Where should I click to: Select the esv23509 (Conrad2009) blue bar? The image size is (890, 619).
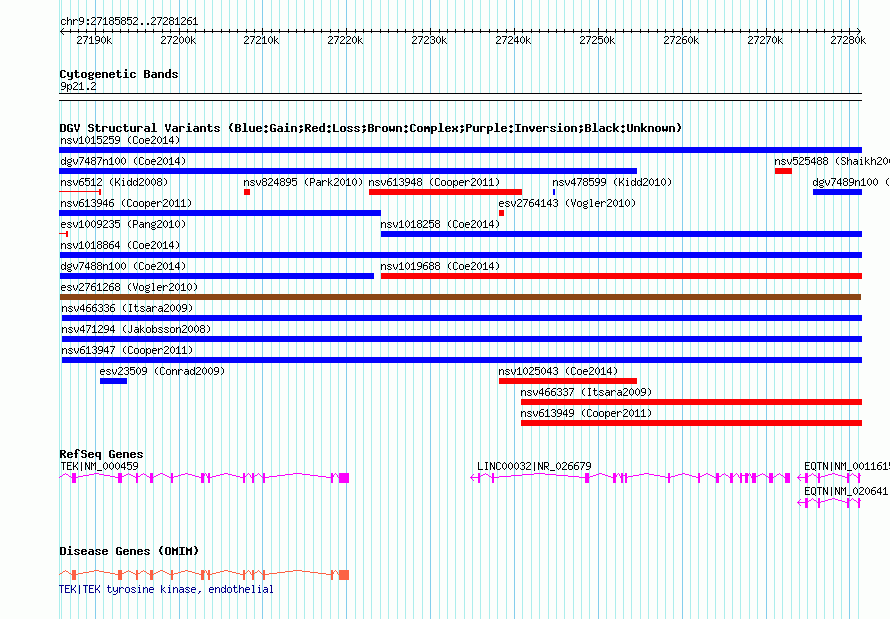click(x=114, y=381)
